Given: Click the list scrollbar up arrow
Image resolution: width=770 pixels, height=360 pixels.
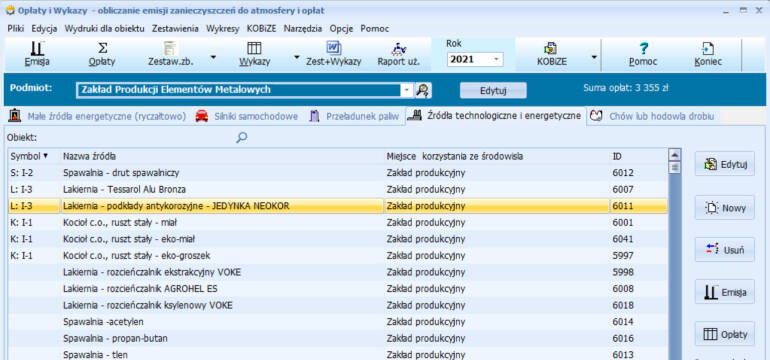Looking at the screenshot, I should pos(675,155).
